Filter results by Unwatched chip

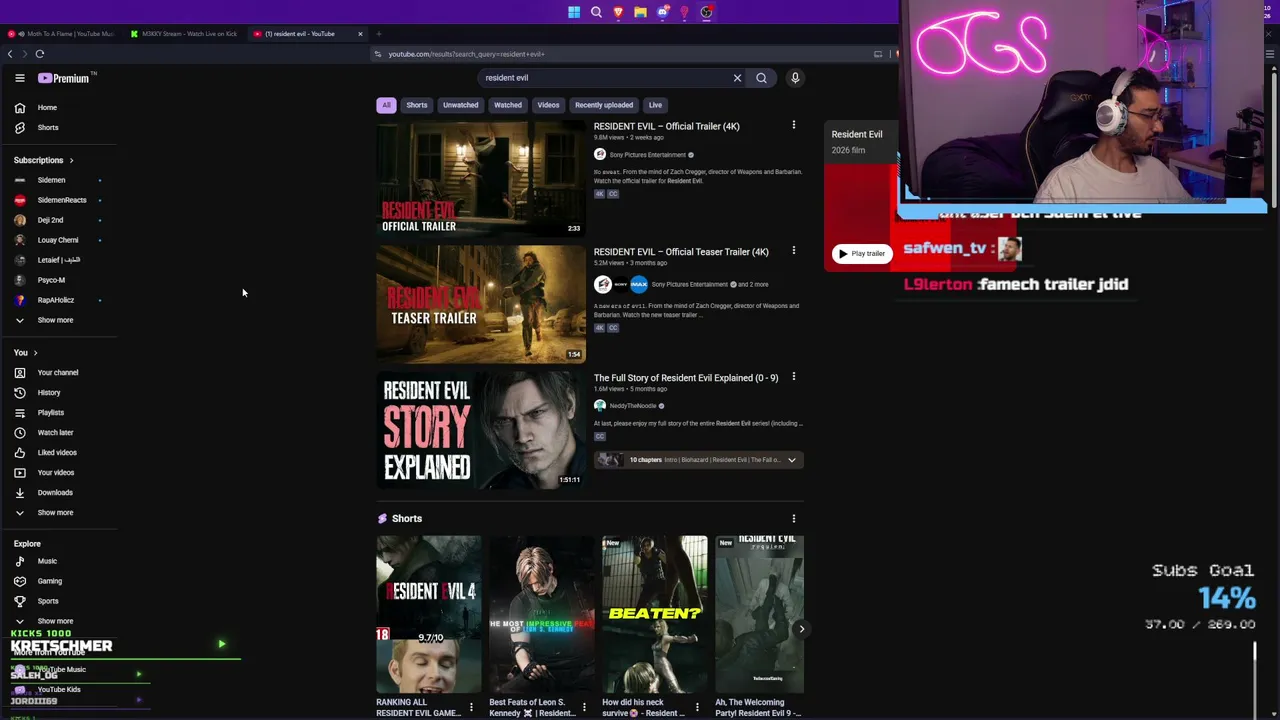[461, 105]
